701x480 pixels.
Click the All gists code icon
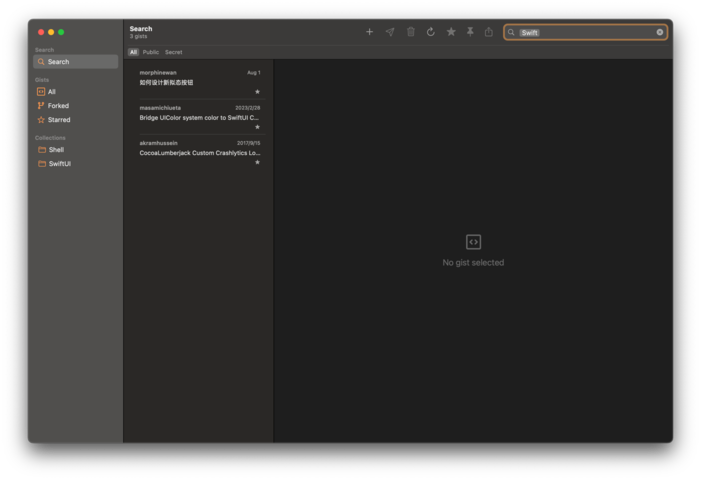pos(41,92)
